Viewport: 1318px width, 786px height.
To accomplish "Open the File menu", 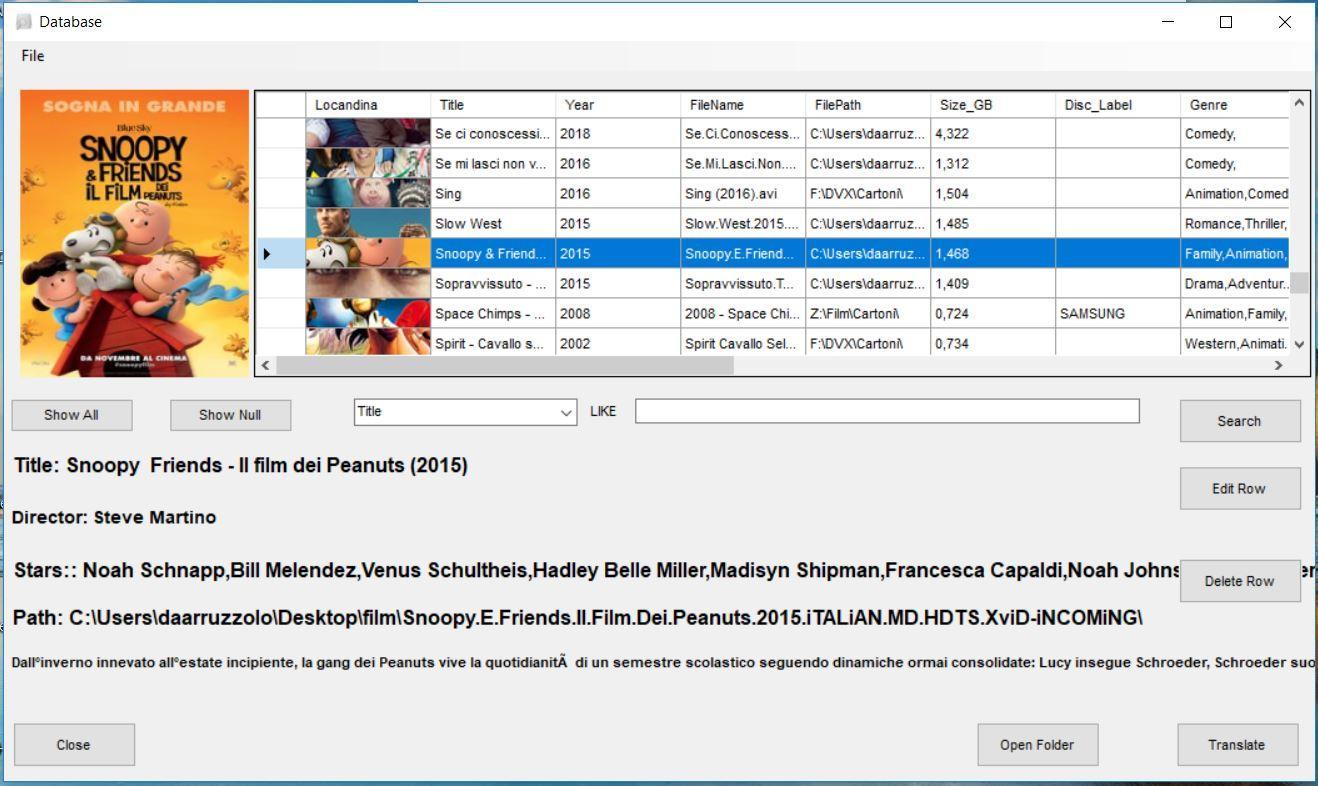I will 33,56.
